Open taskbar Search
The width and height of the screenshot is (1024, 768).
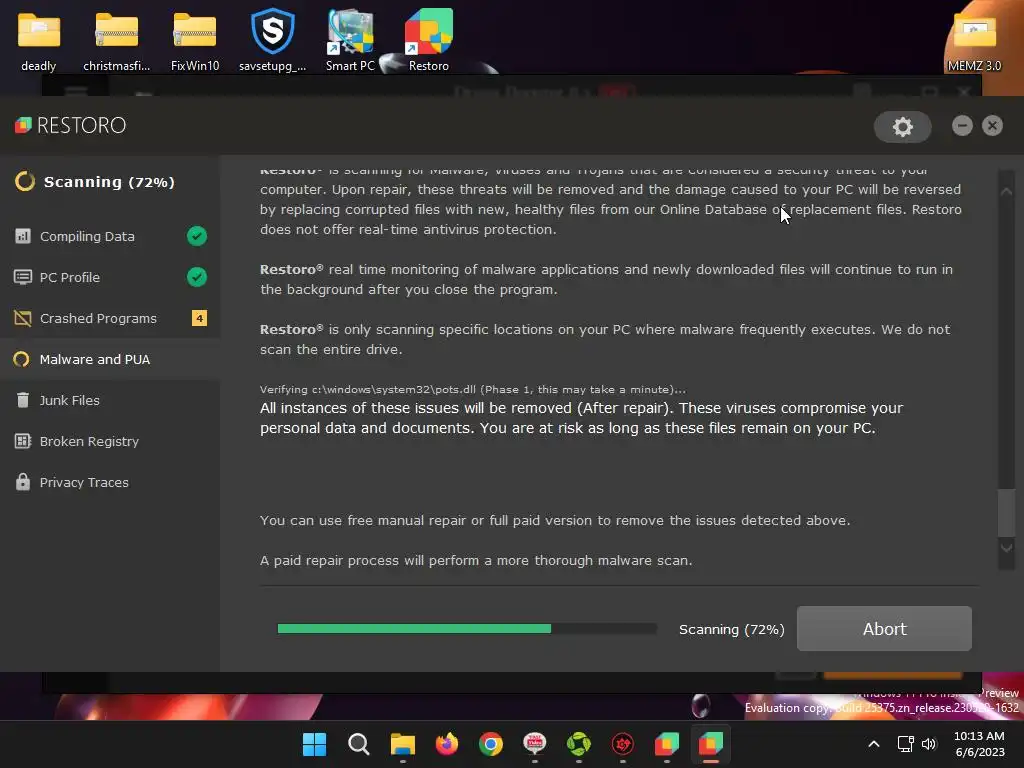pos(359,744)
